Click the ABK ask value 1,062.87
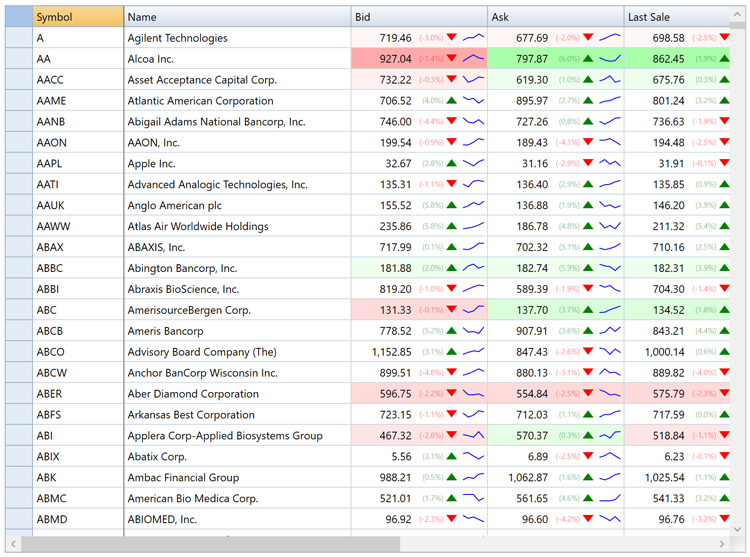Image resolution: width=750 pixels, height=557 pixels. point(528,478)
